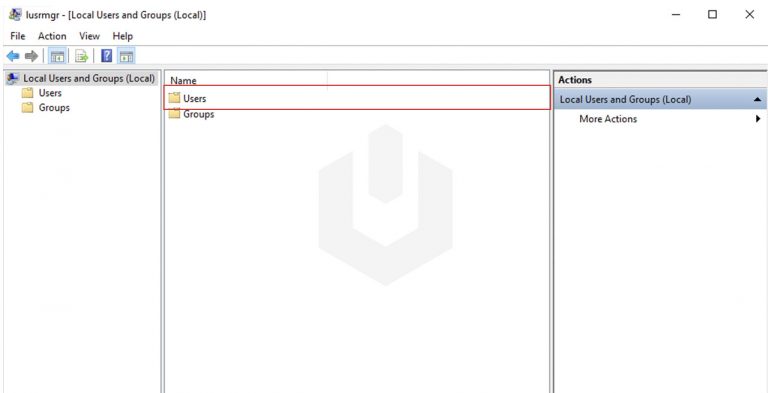This screenshot has height=393, width=768.
Task: Toggle the Show/Hide Console Tree icon
Action: click(x=57, y=56)
